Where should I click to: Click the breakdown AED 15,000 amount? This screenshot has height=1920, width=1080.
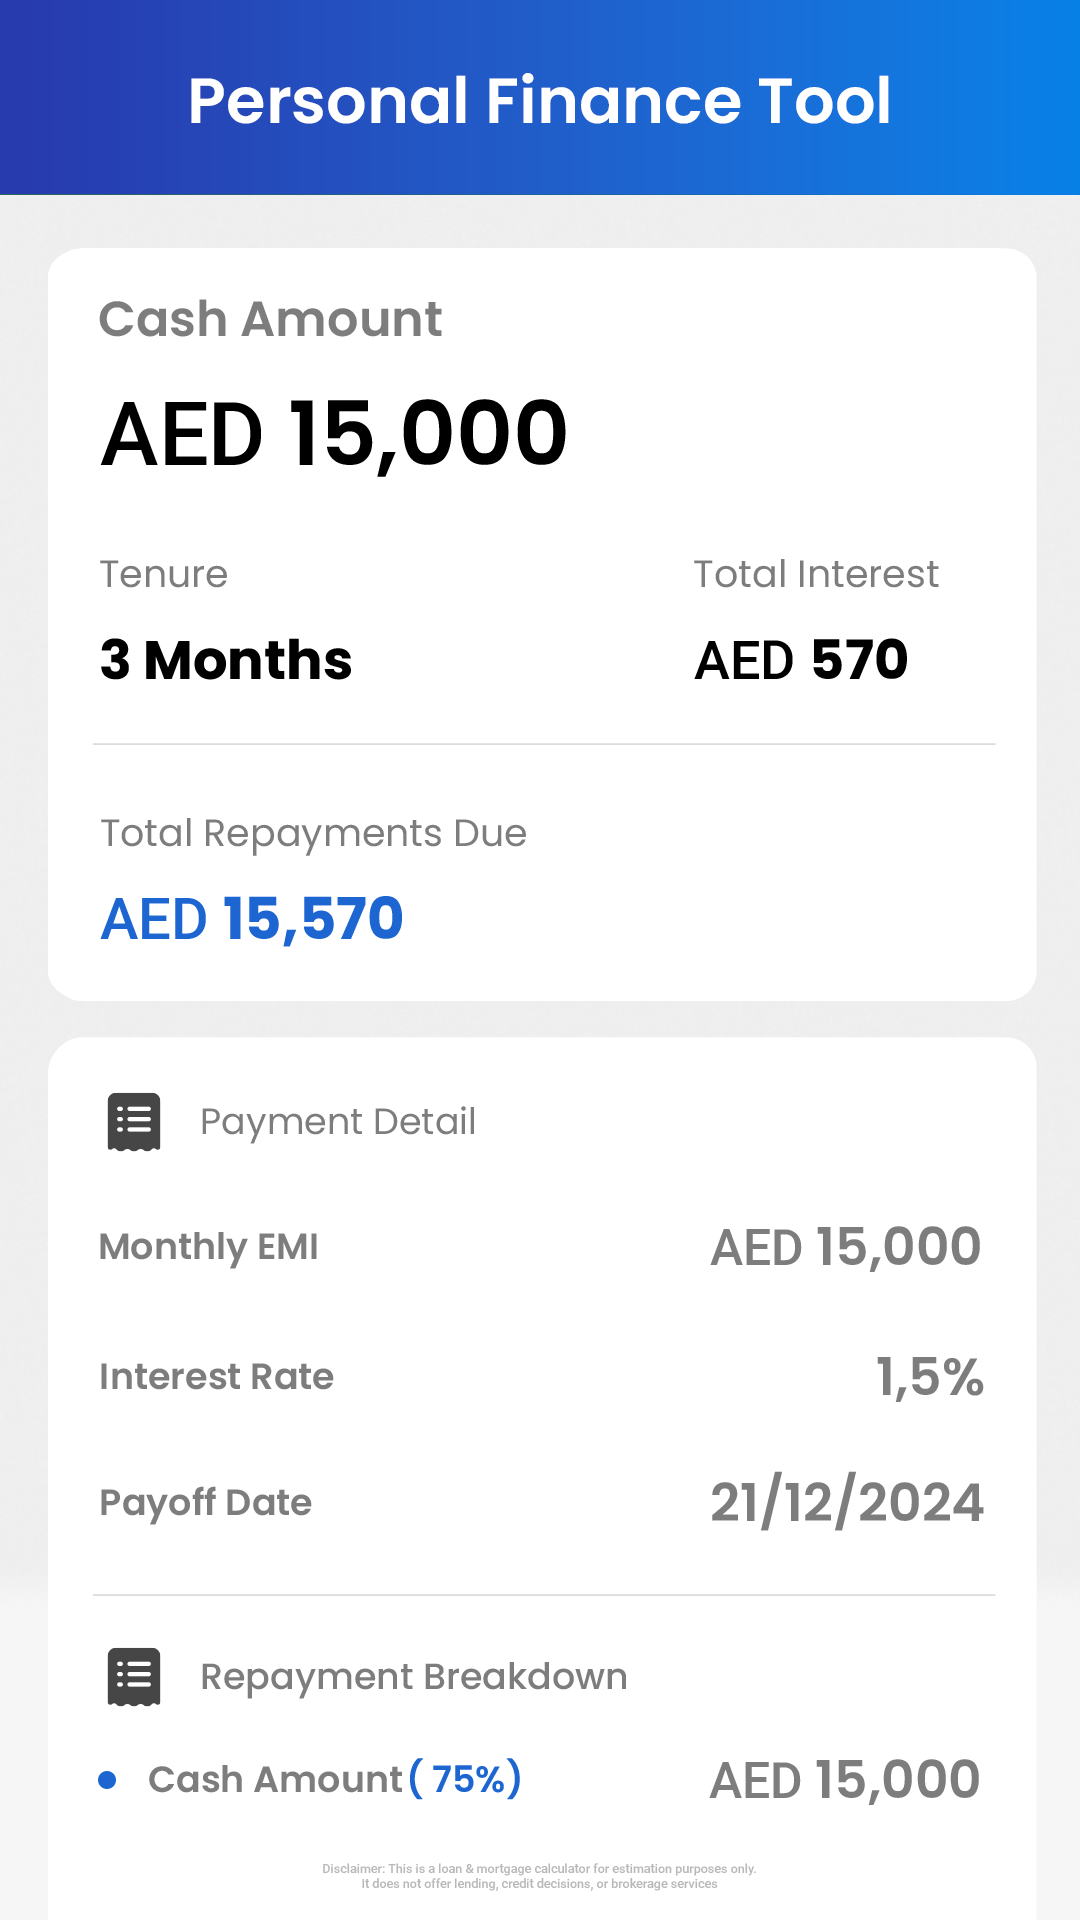coord(845,1780)
